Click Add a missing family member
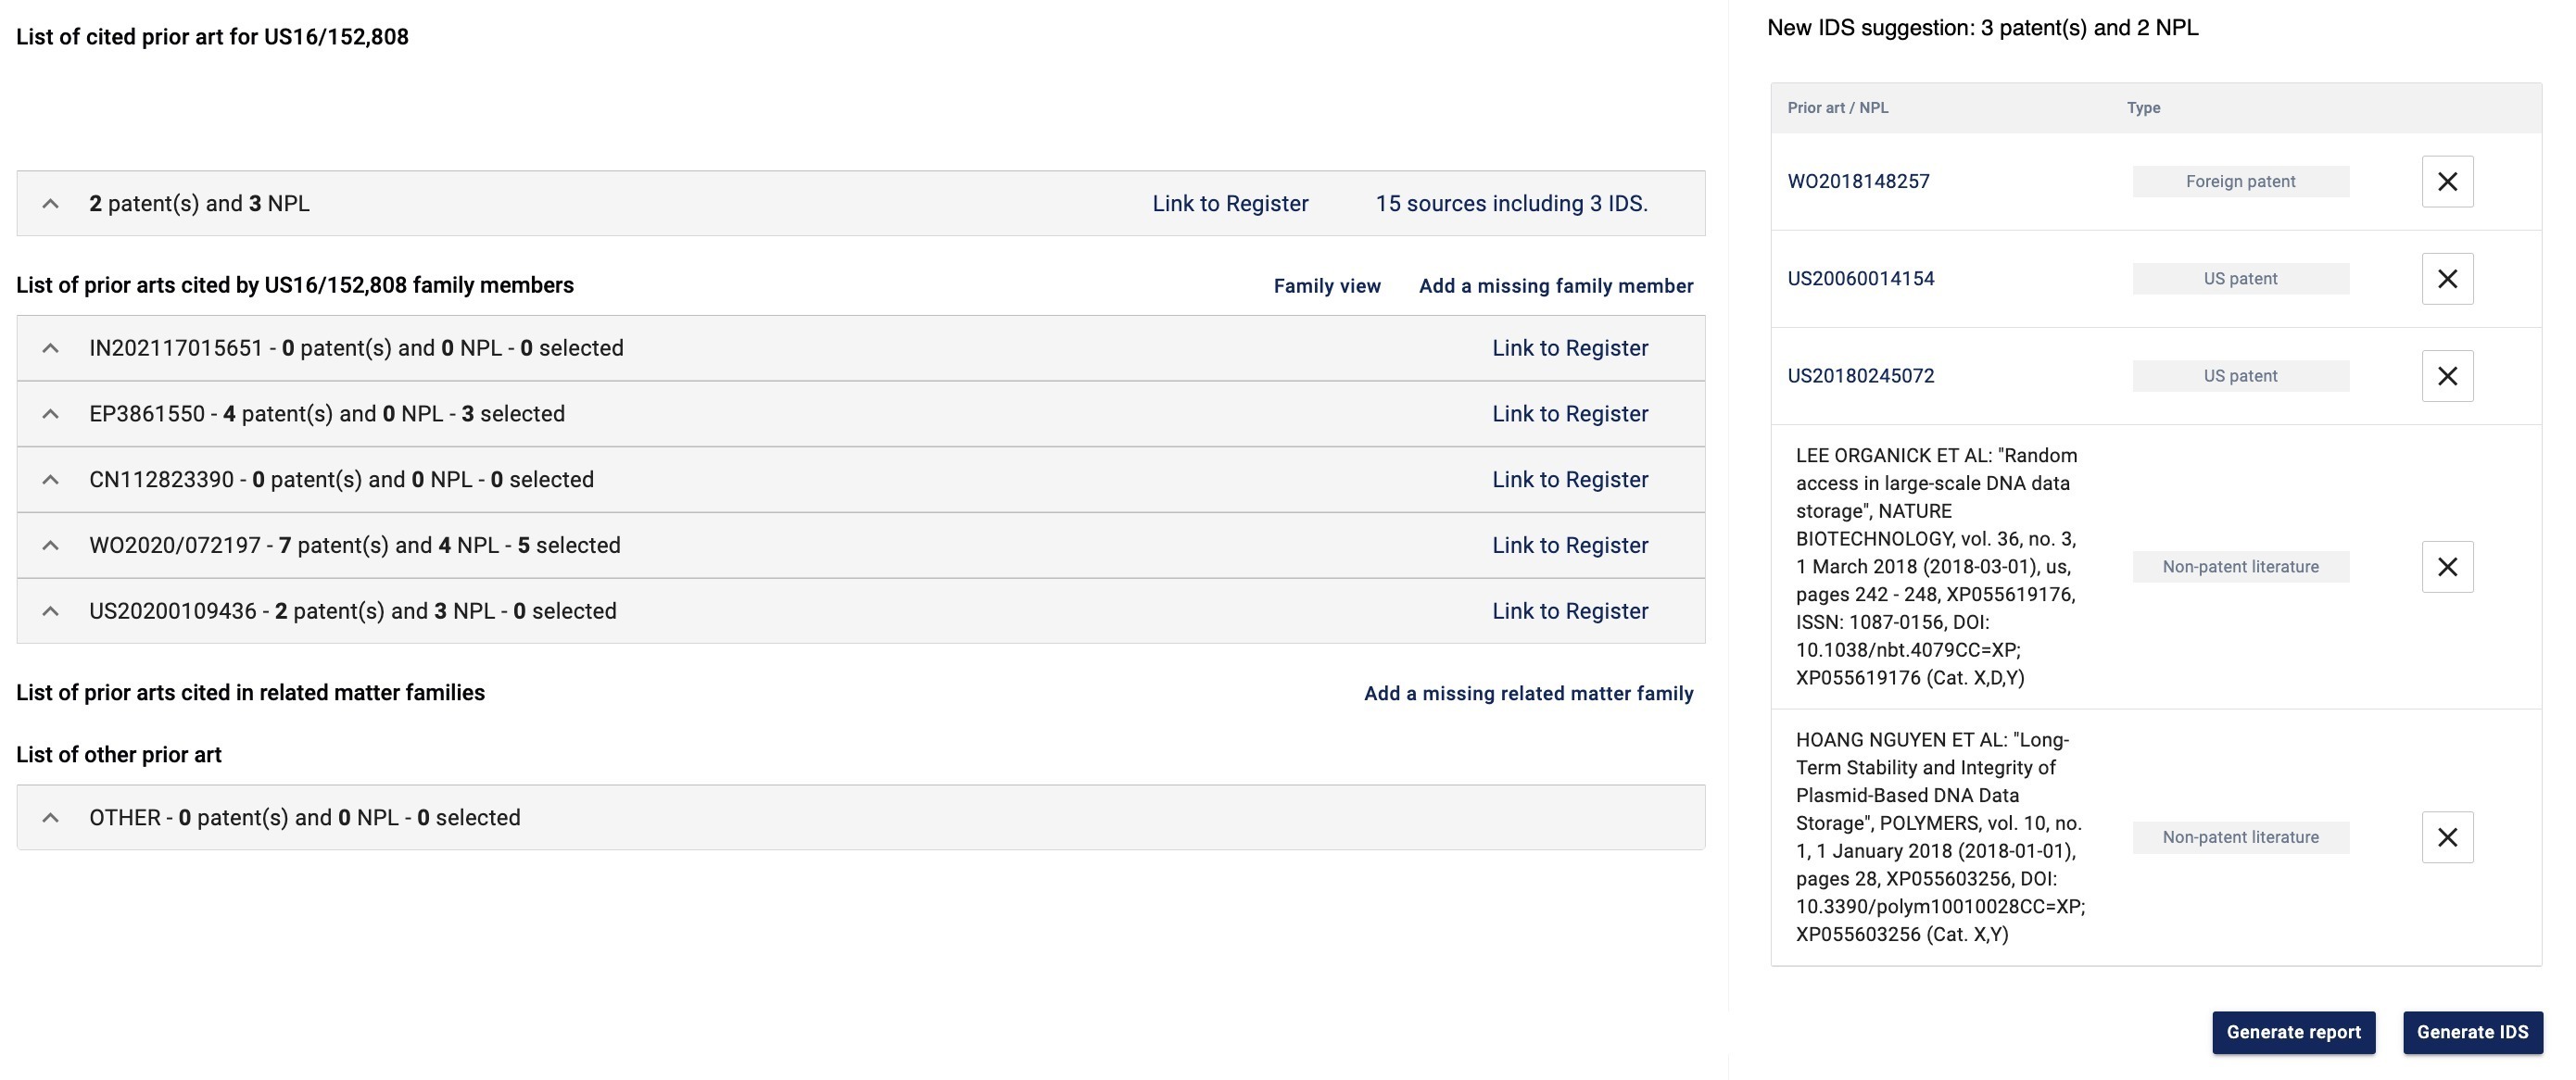Screen dimensions: 2576x1080 click(1555, 286)
